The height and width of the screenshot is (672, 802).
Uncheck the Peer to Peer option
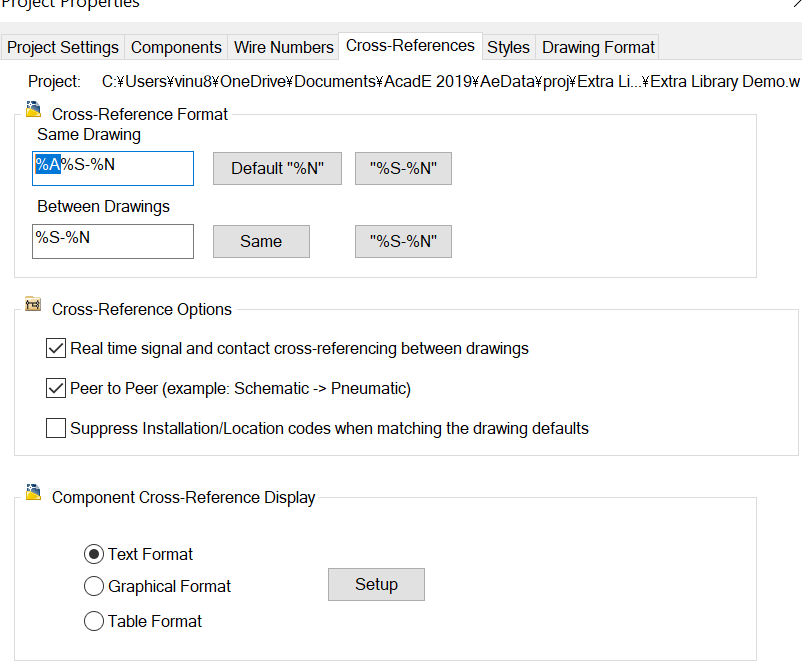click(56, 388)
